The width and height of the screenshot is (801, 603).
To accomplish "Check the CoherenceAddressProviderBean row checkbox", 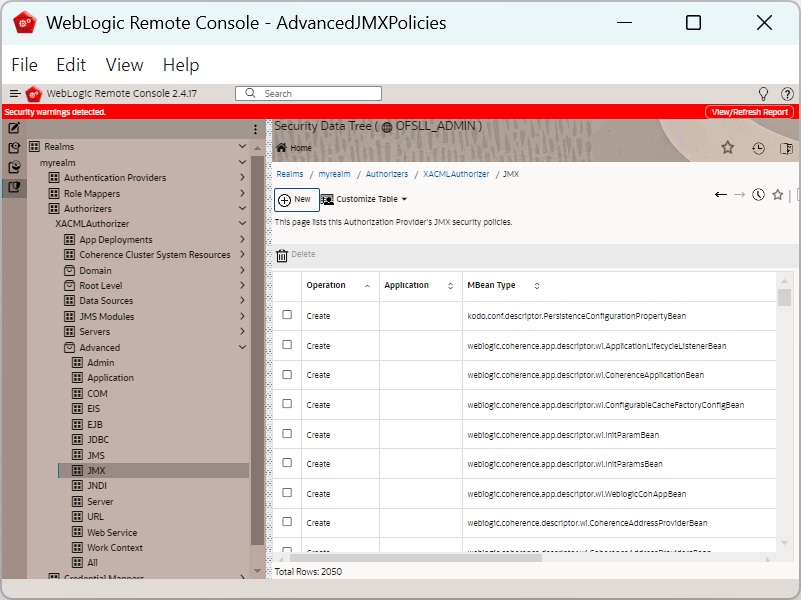I will coord(287,522).
